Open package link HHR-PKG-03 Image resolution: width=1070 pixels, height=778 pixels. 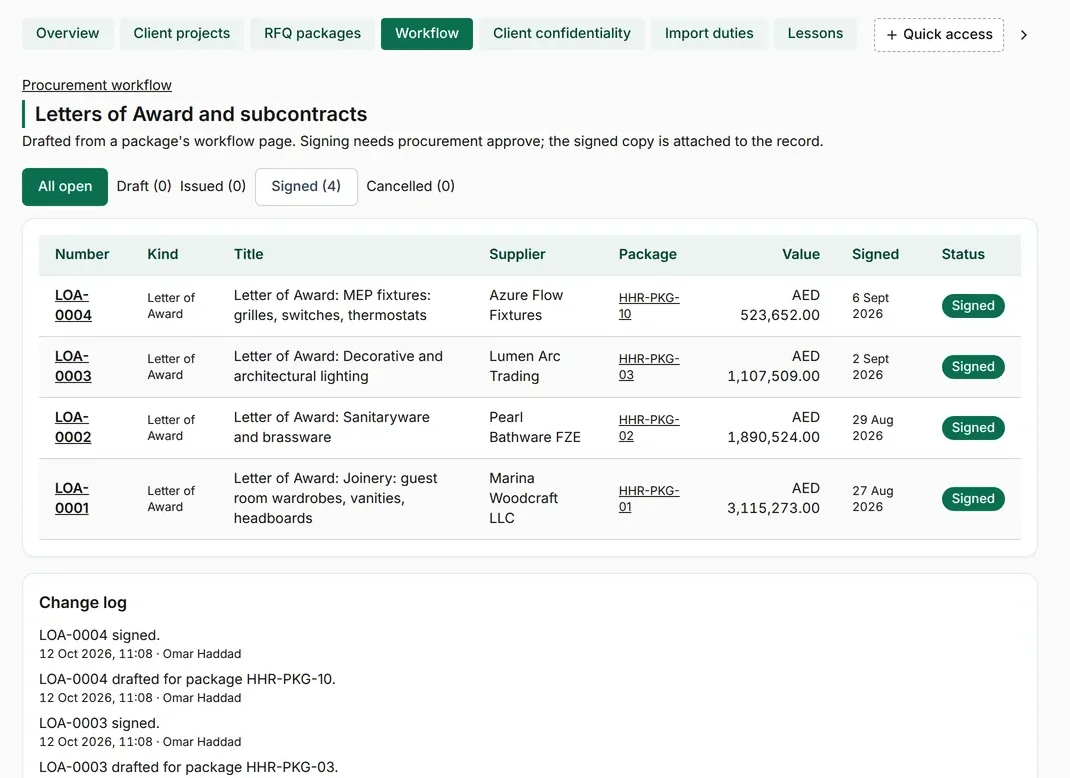pyautogui.click(x=649, y=366)
